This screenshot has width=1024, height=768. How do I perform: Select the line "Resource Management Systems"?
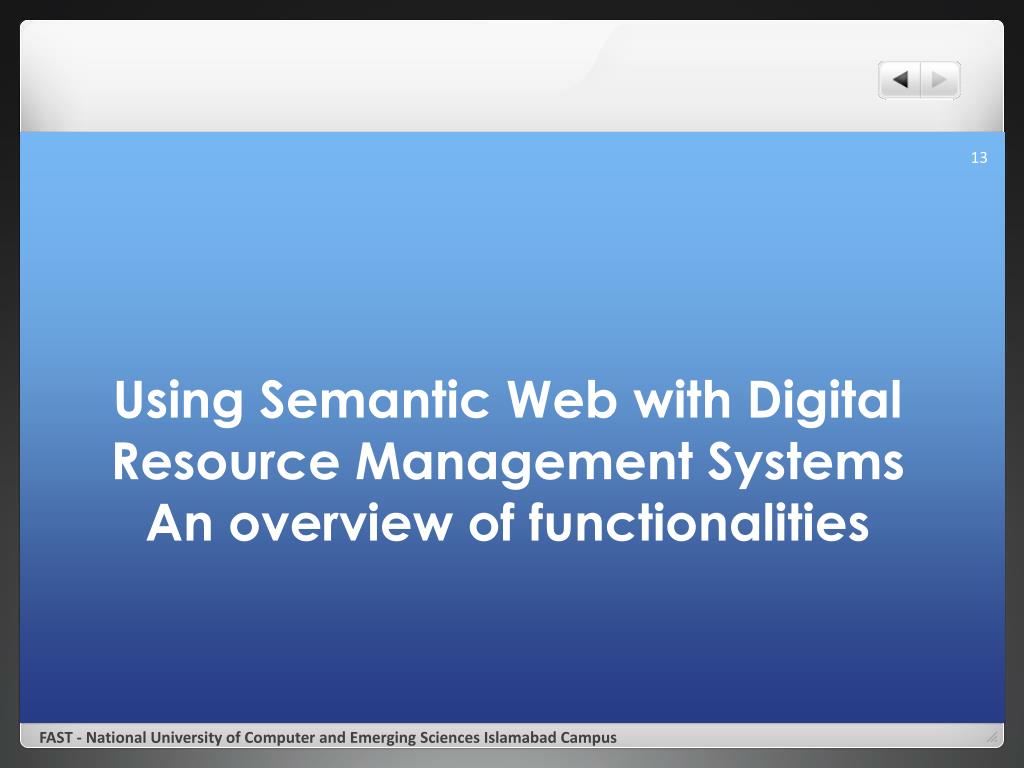[507, 462]
